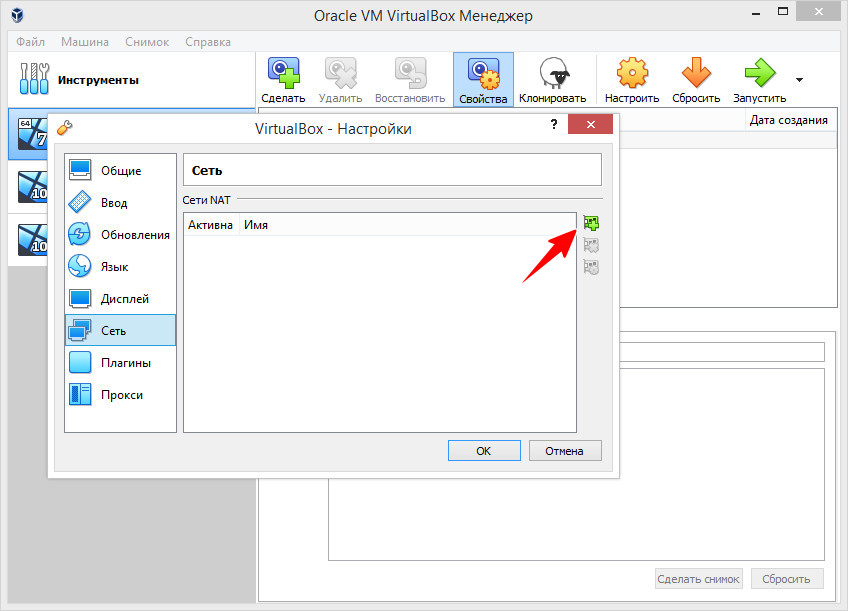The height and width of the screenshot is (611, 848).
Task: Confirm the settings dialog with OK
Action: [484, 450]
